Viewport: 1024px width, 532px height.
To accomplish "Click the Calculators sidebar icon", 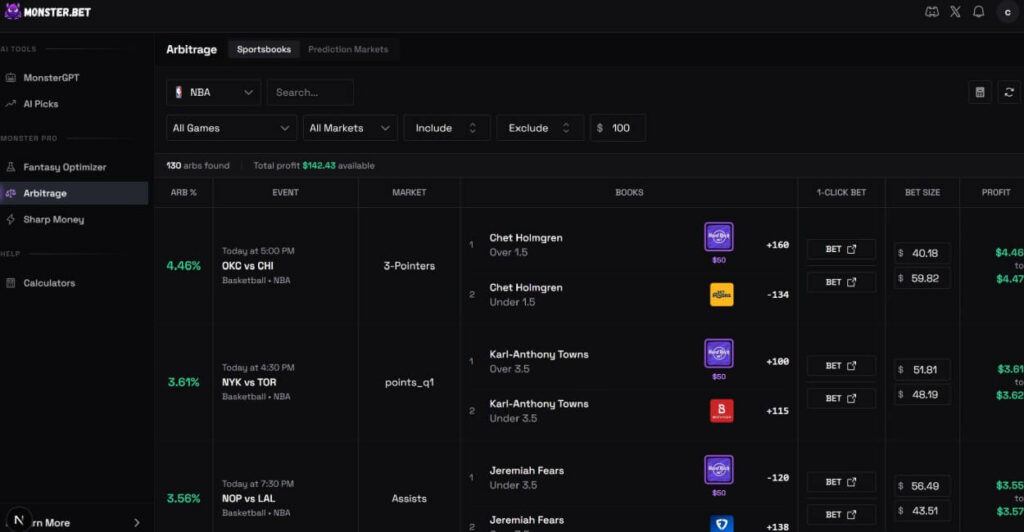I will pos(10,283).
